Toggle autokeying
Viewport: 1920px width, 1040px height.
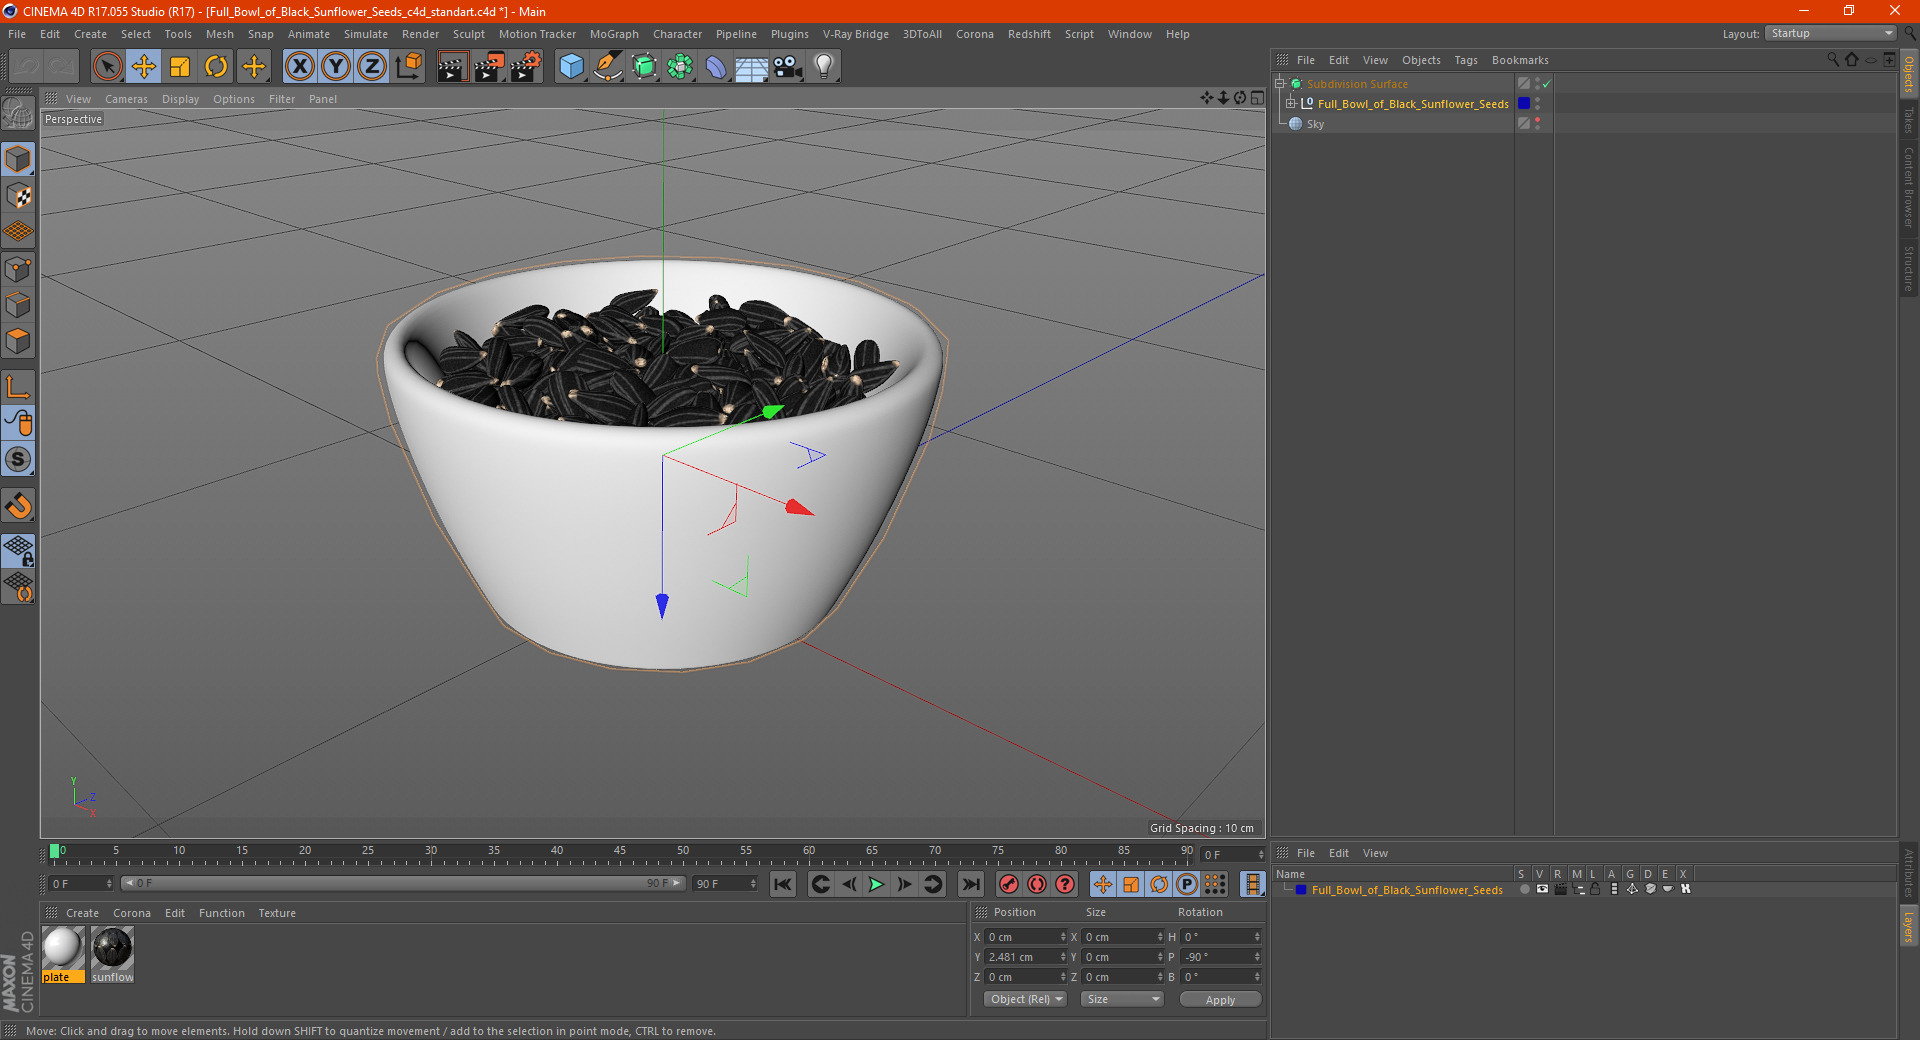point(1037,884)
